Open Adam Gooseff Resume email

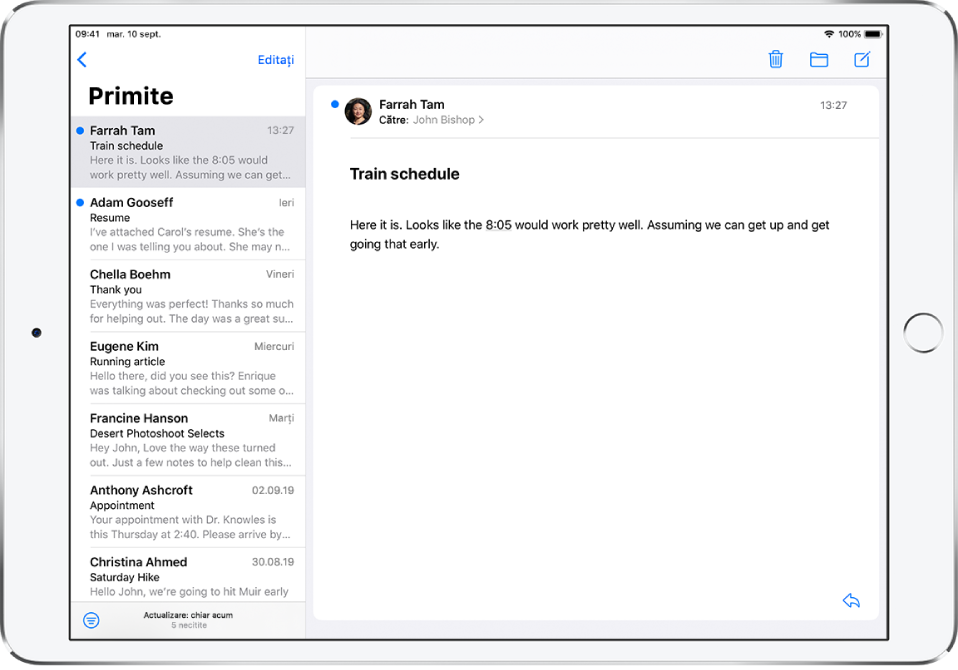pyautogui.click(x=188, y=224)
